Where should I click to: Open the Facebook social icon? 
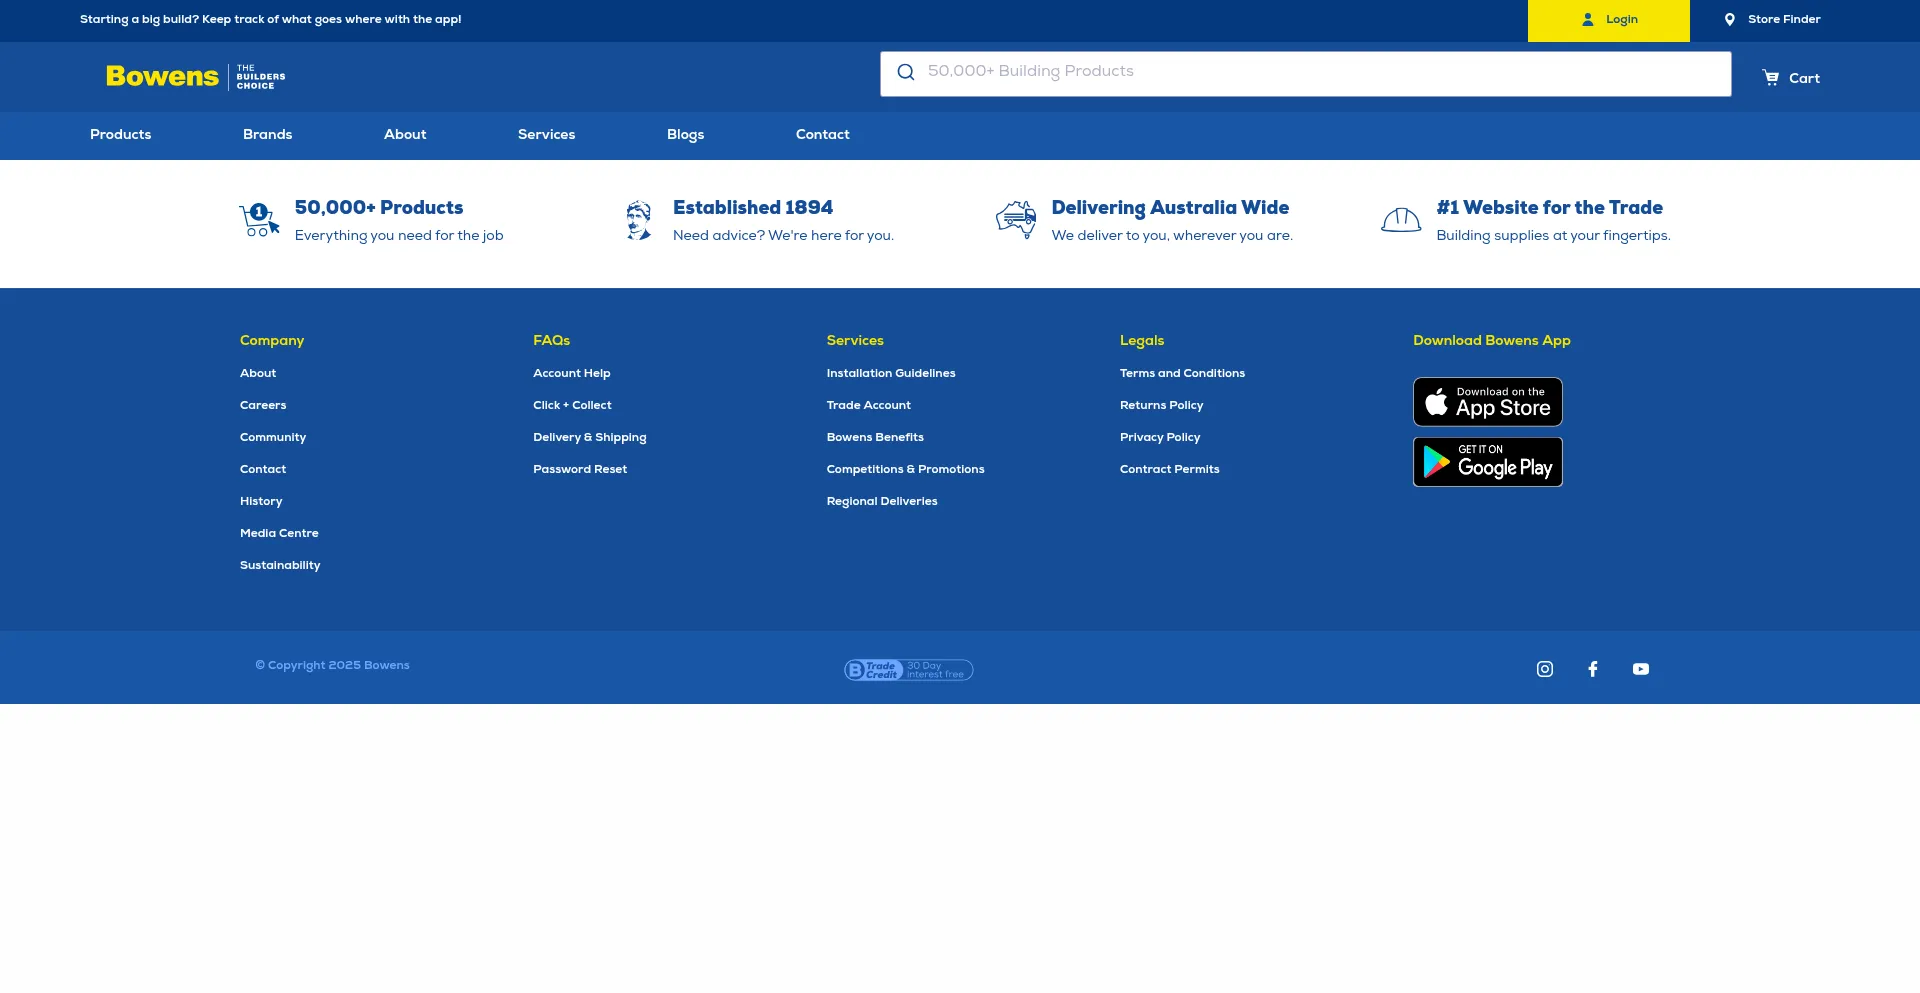[x=1592, y=669]
